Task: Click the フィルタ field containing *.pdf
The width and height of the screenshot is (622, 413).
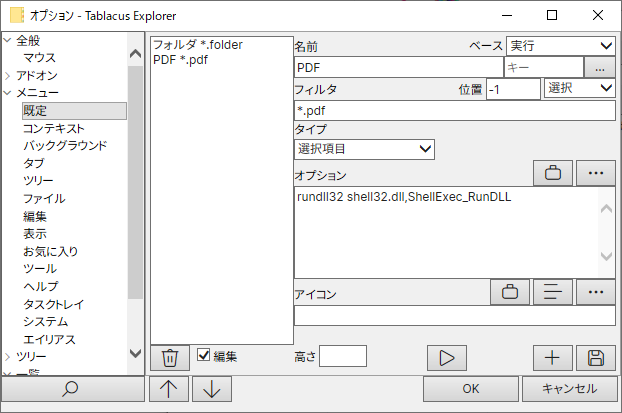Action: click(455, 111)
